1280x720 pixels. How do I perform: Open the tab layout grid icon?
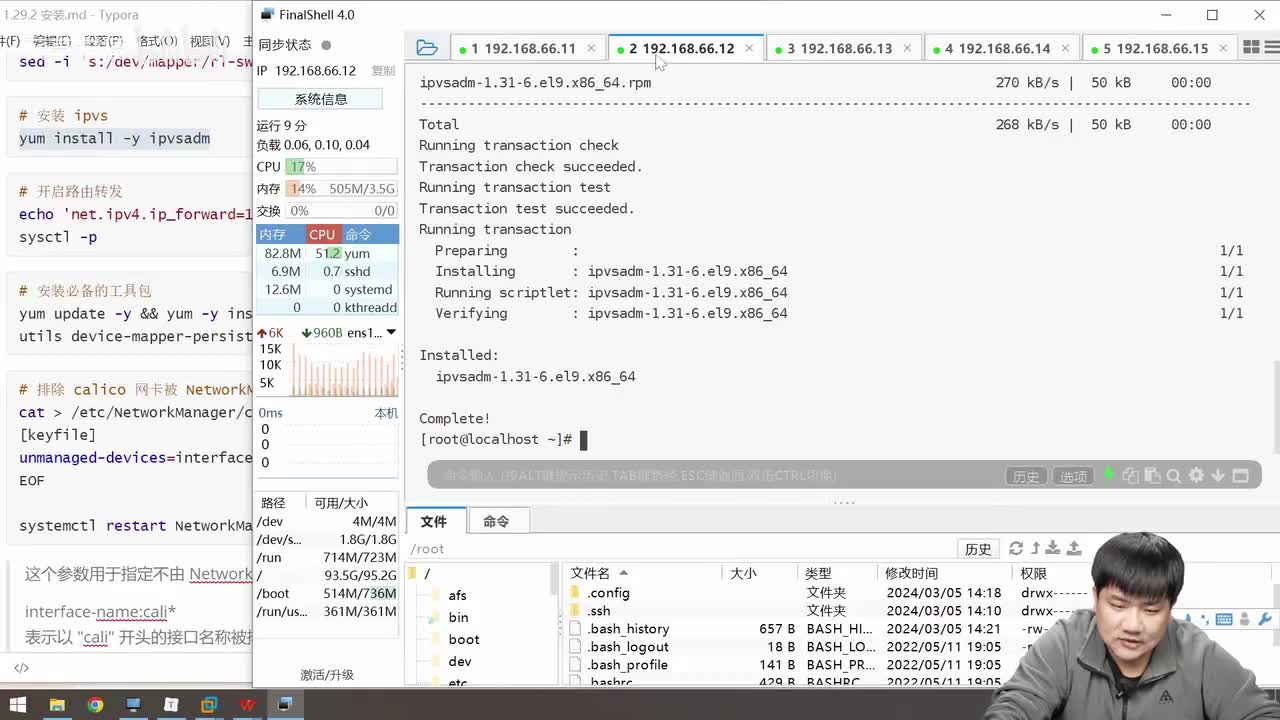coord(1251,48)
